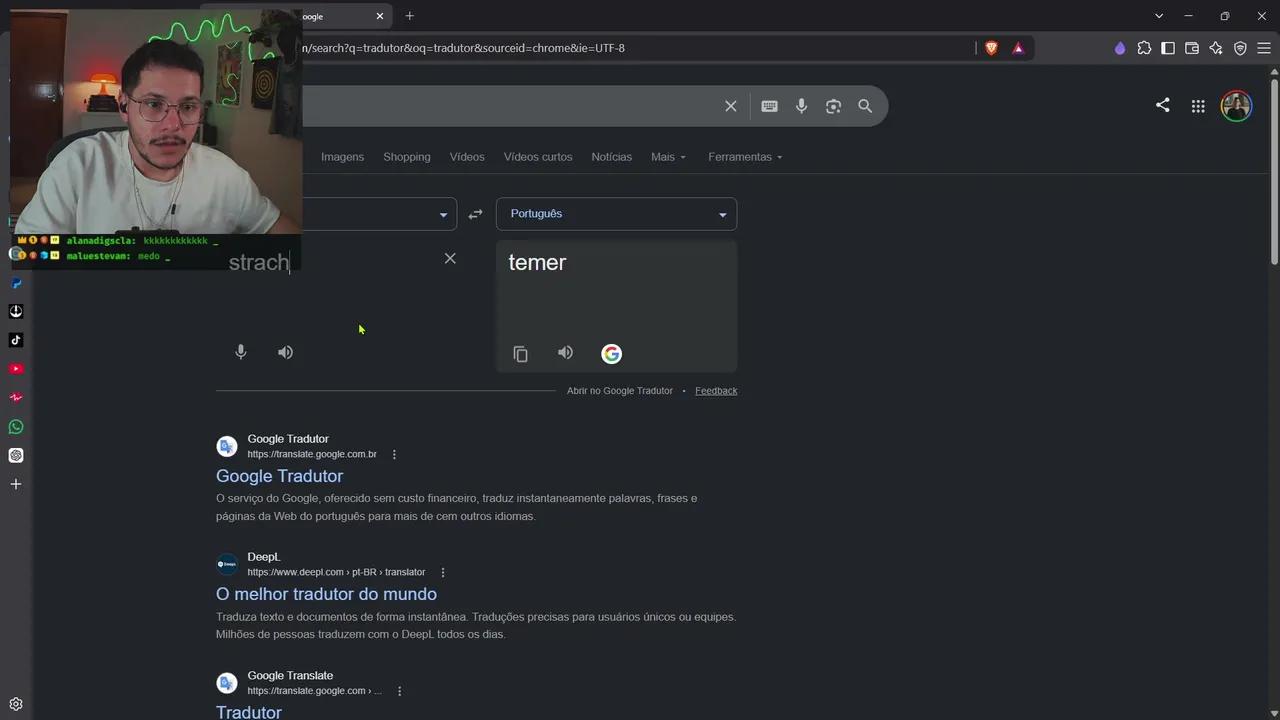Listen to the source text pronunciation
The height and width of the screenshot is (720, 1280).
286,352
